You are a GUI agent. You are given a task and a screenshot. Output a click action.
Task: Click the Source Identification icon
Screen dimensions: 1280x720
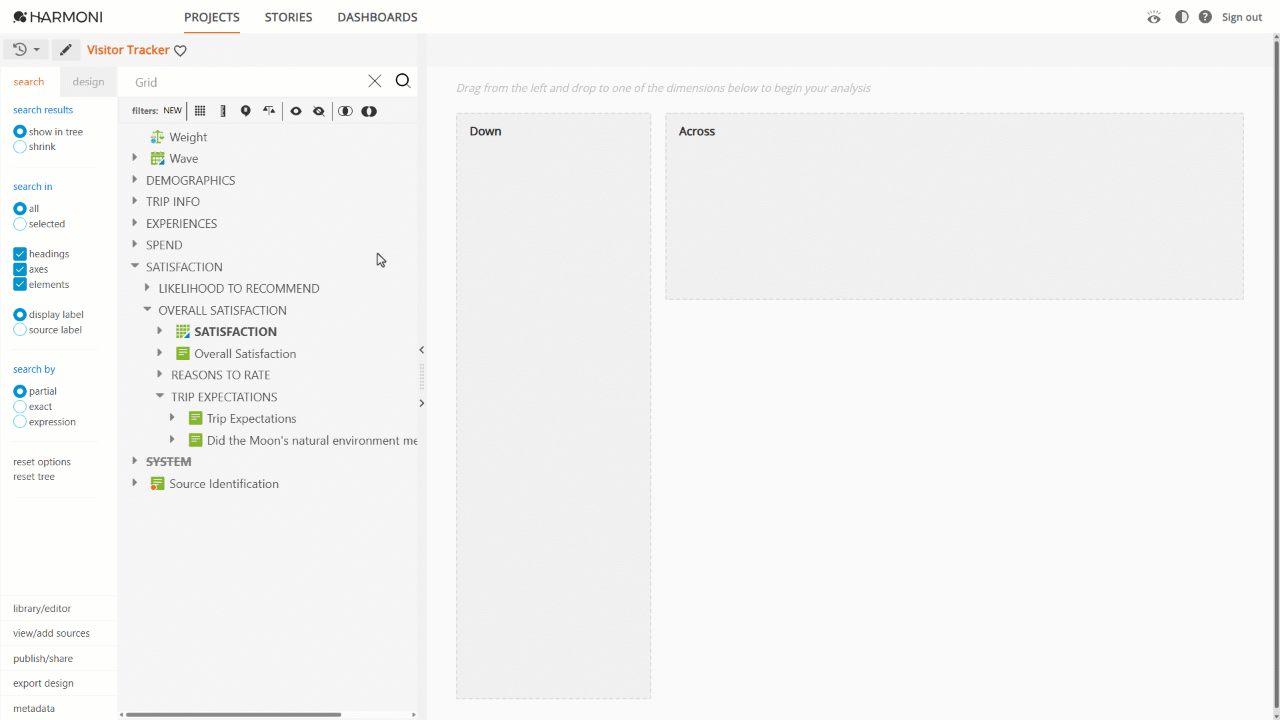point(157,483)
